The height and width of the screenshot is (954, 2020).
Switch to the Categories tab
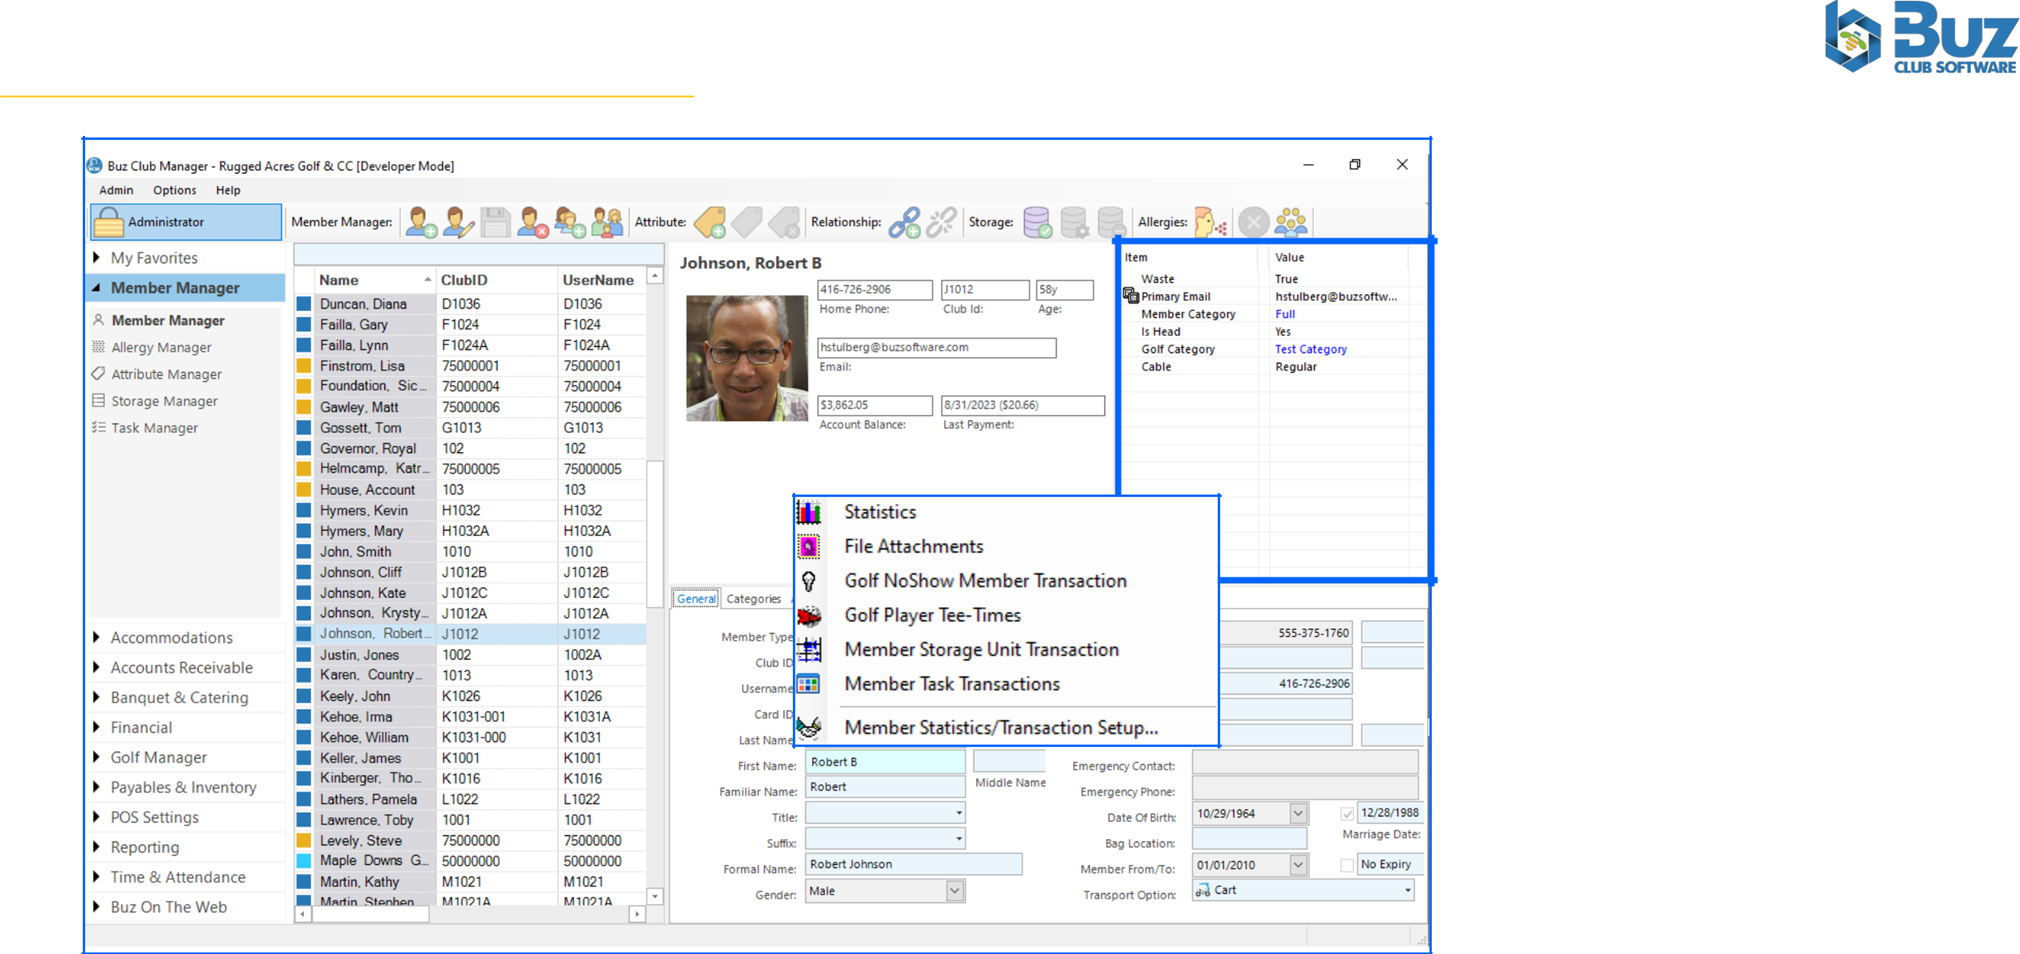tap(753, 599)
